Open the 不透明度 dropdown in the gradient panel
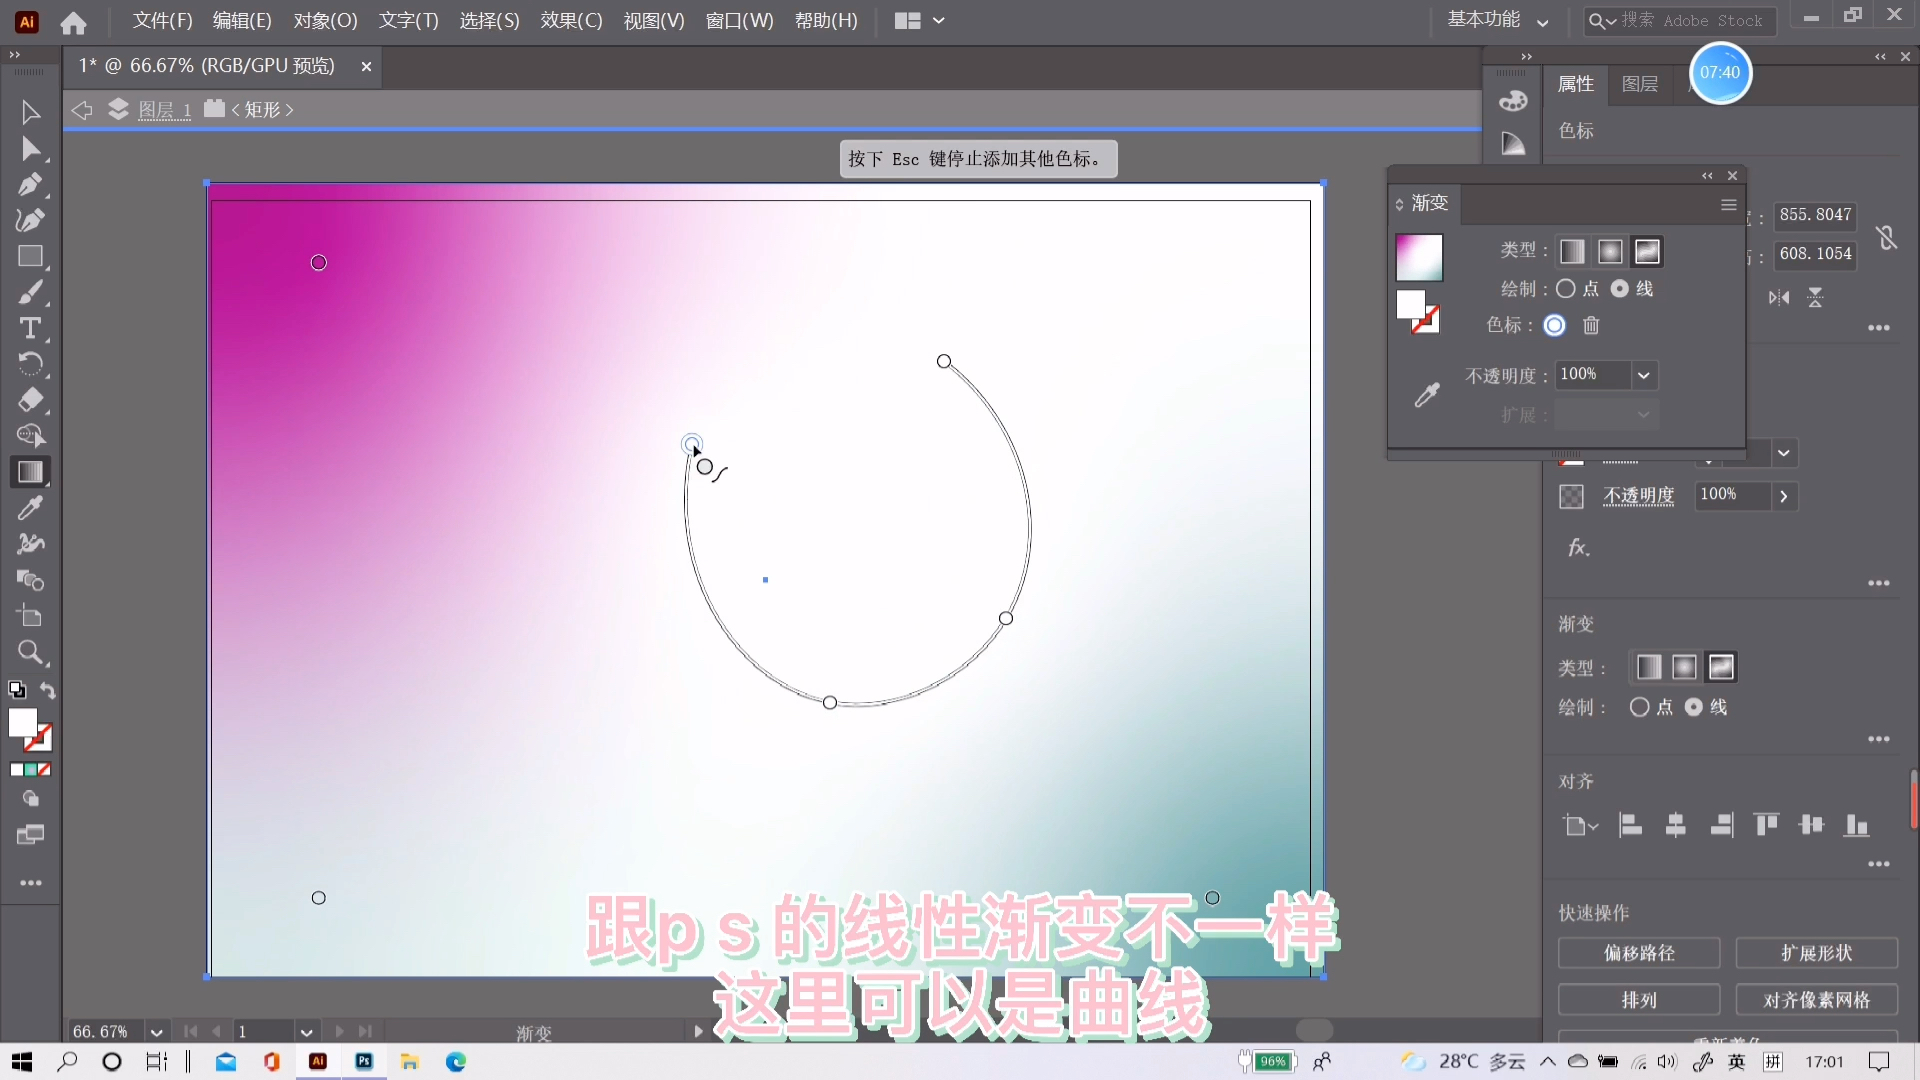This screenshot has width=1920, height=1080. click(1644, 375)
